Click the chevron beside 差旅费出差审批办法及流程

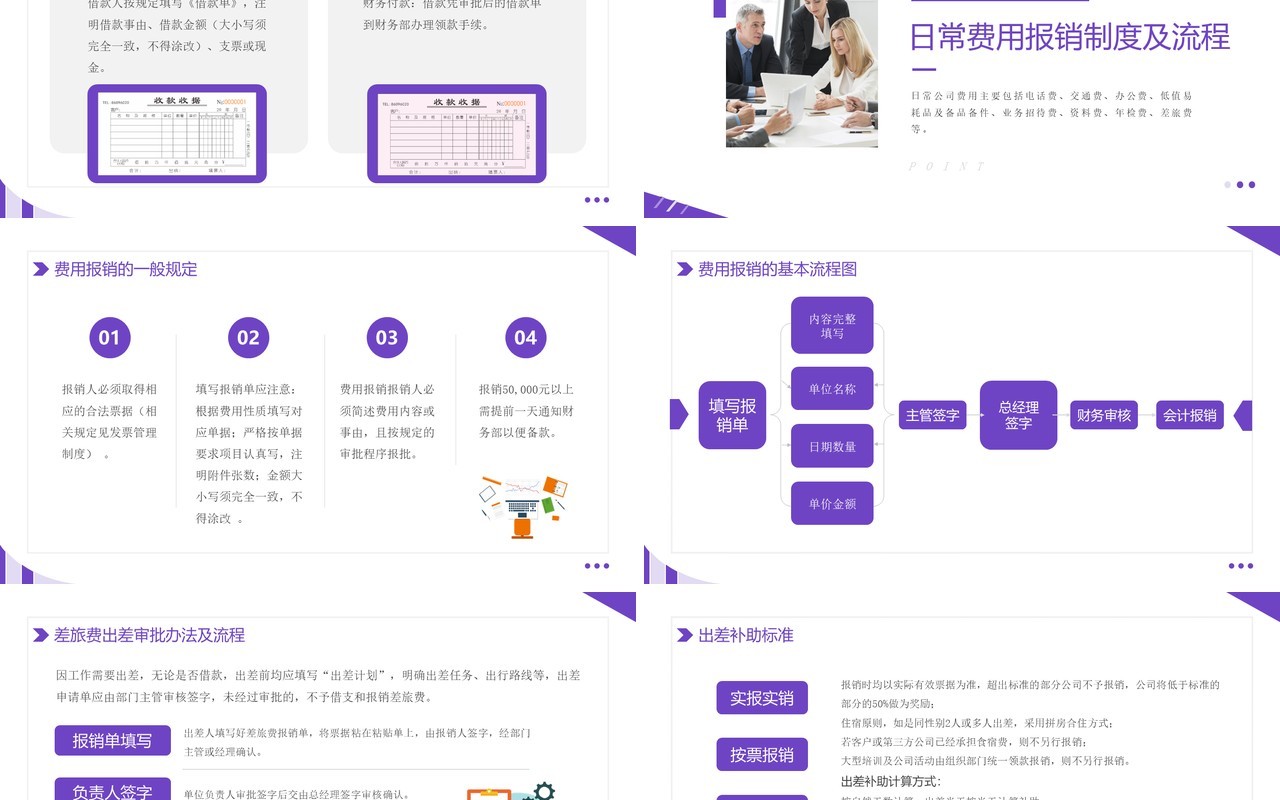40,635
